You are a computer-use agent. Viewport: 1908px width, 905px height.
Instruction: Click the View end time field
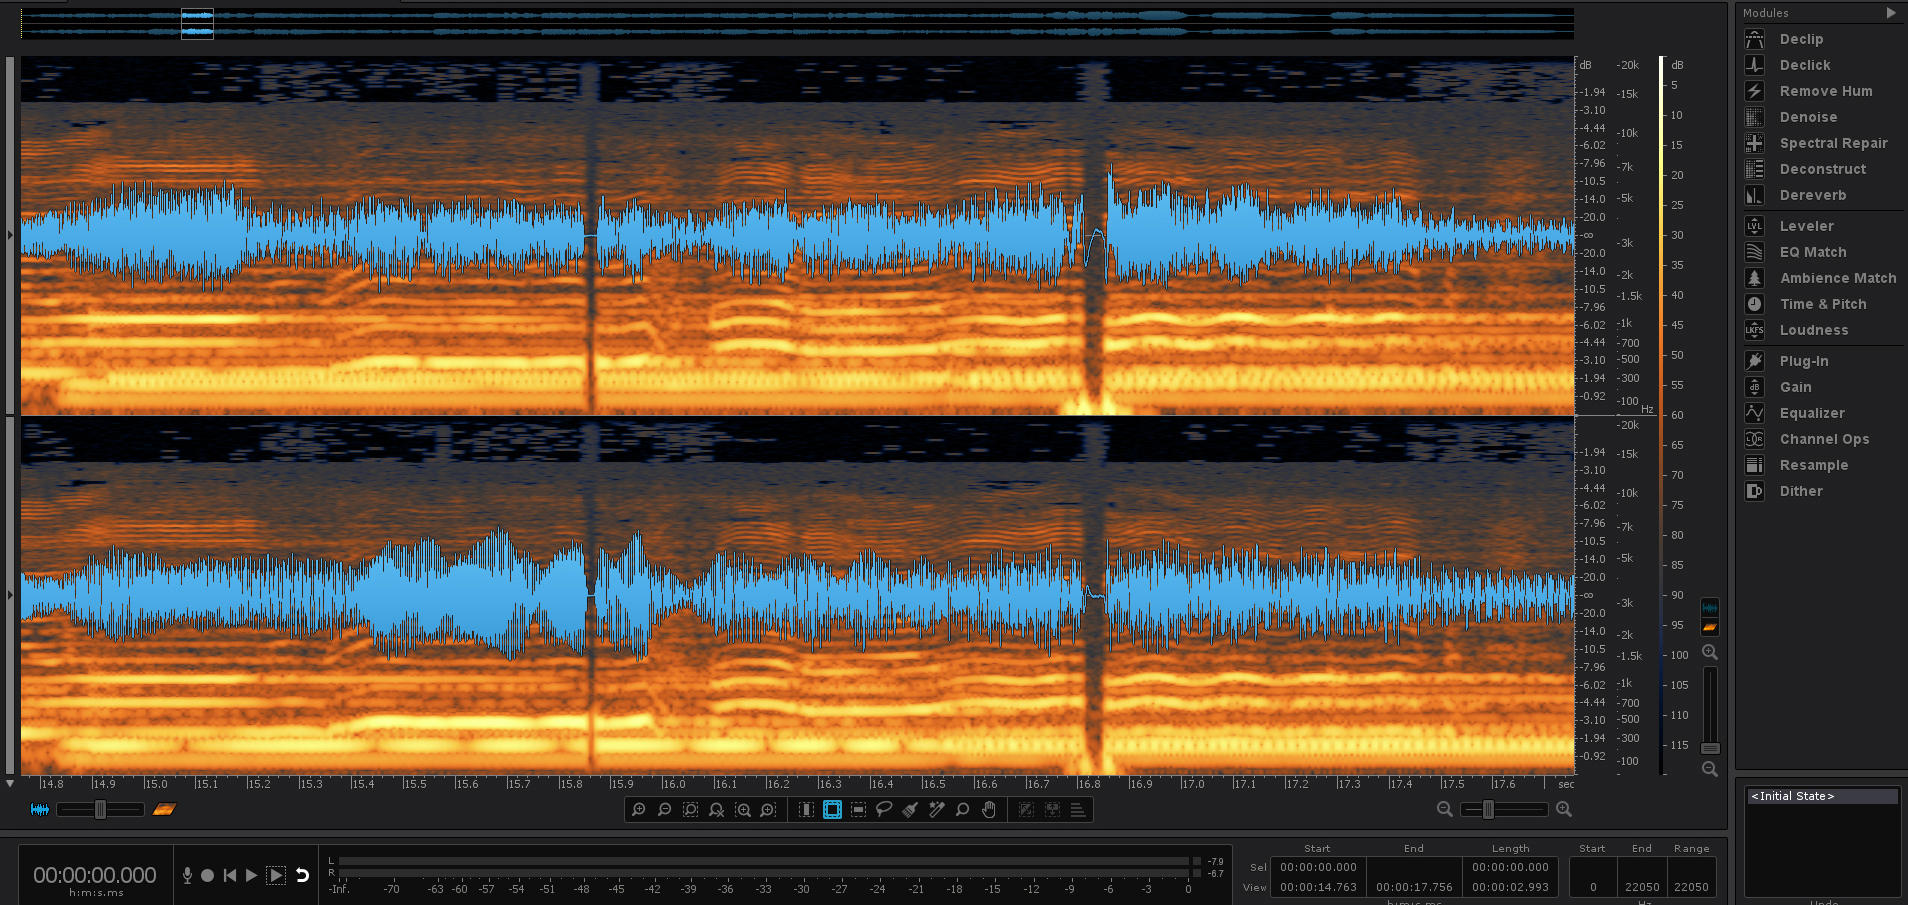tap(1414, 887)
